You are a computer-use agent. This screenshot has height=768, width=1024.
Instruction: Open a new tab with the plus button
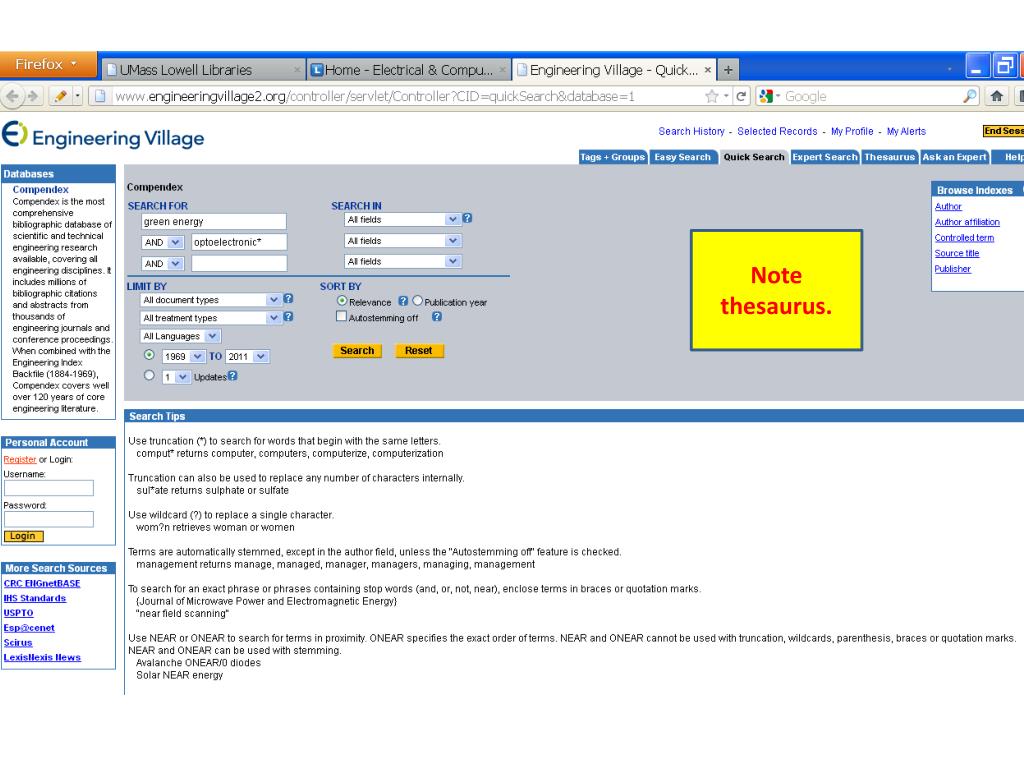pos(728,69)
